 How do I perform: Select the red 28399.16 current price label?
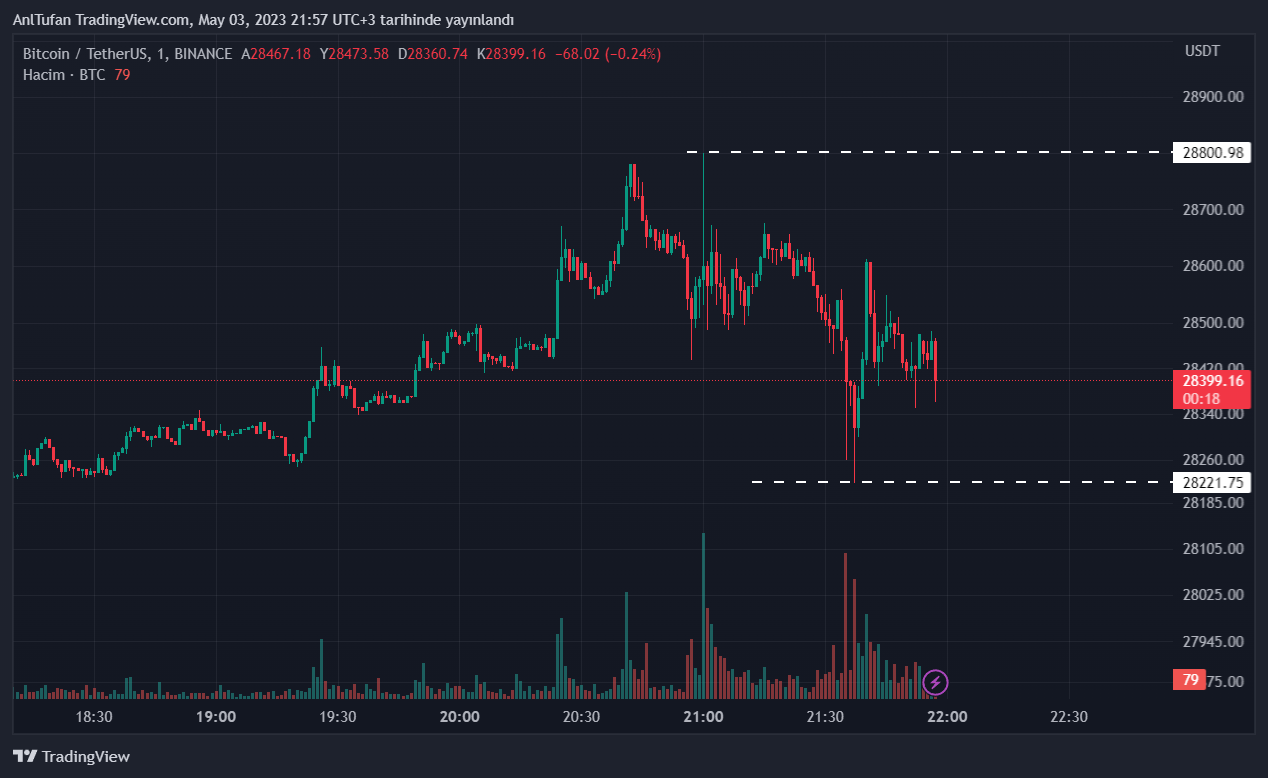[x=1212, y=381]
